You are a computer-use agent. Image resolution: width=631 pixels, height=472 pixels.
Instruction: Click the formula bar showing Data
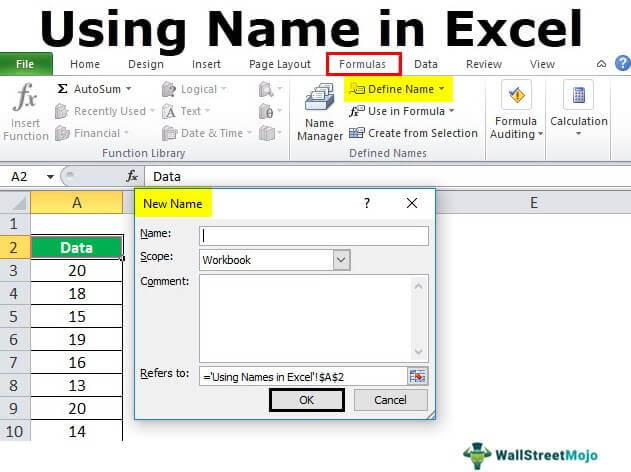tap(387, 177)
